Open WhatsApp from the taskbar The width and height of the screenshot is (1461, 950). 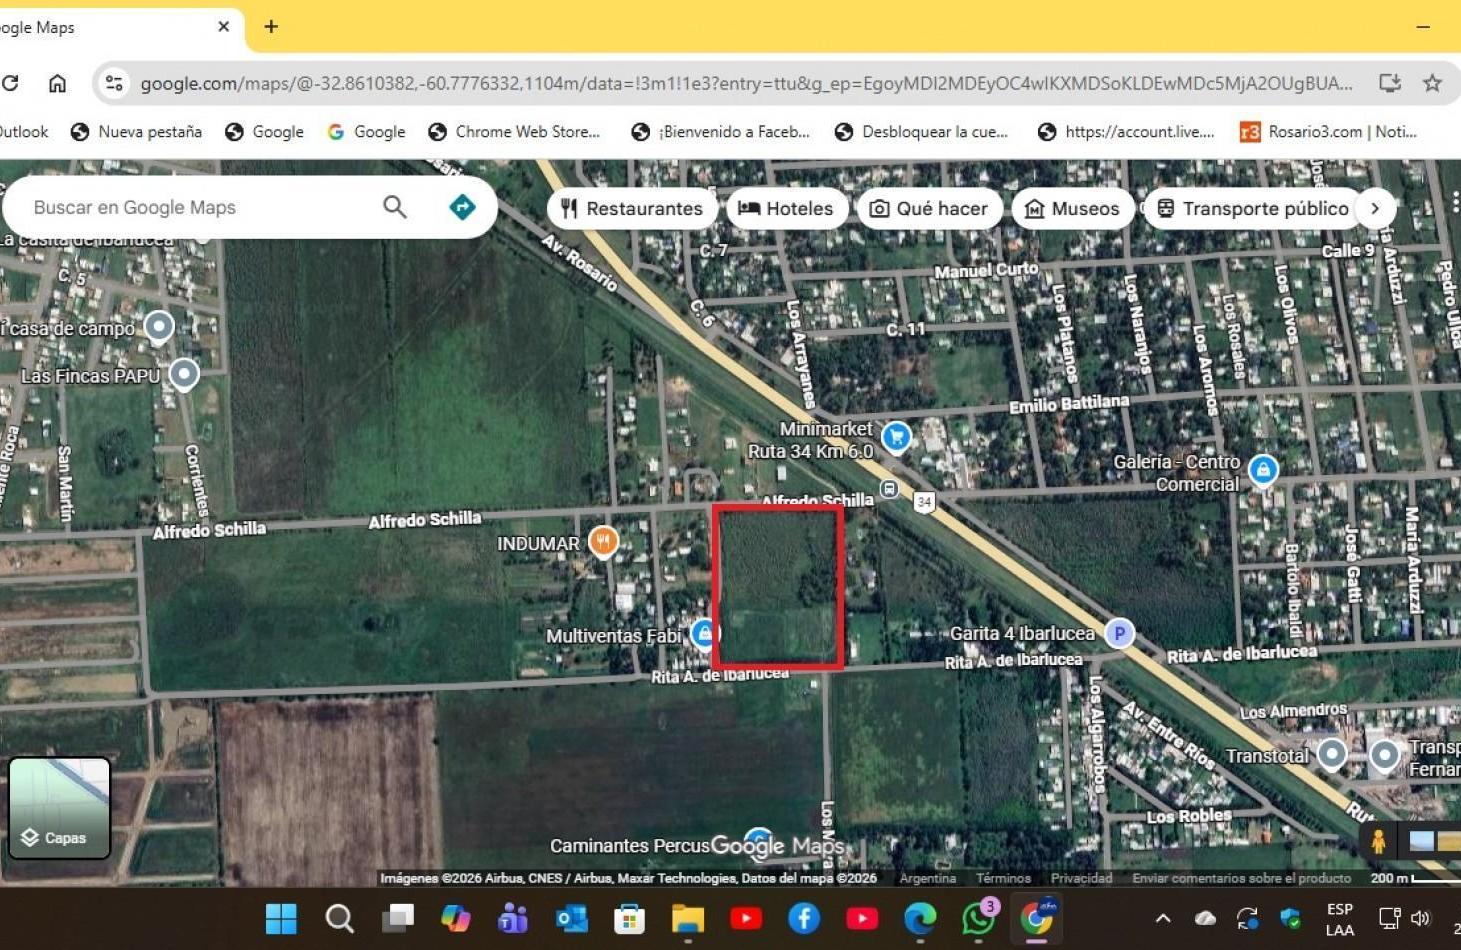click(x=978, y=918)
